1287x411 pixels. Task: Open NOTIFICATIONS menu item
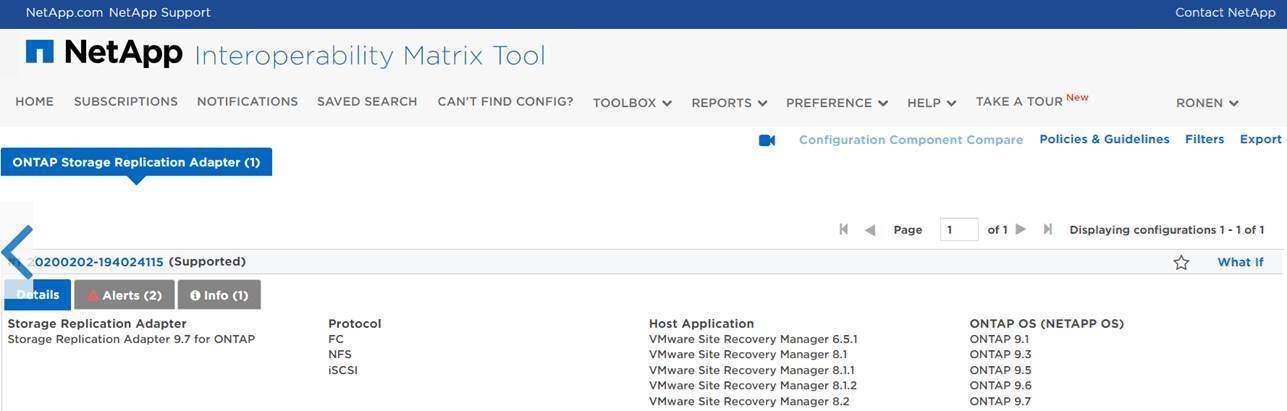click(247, 102)
